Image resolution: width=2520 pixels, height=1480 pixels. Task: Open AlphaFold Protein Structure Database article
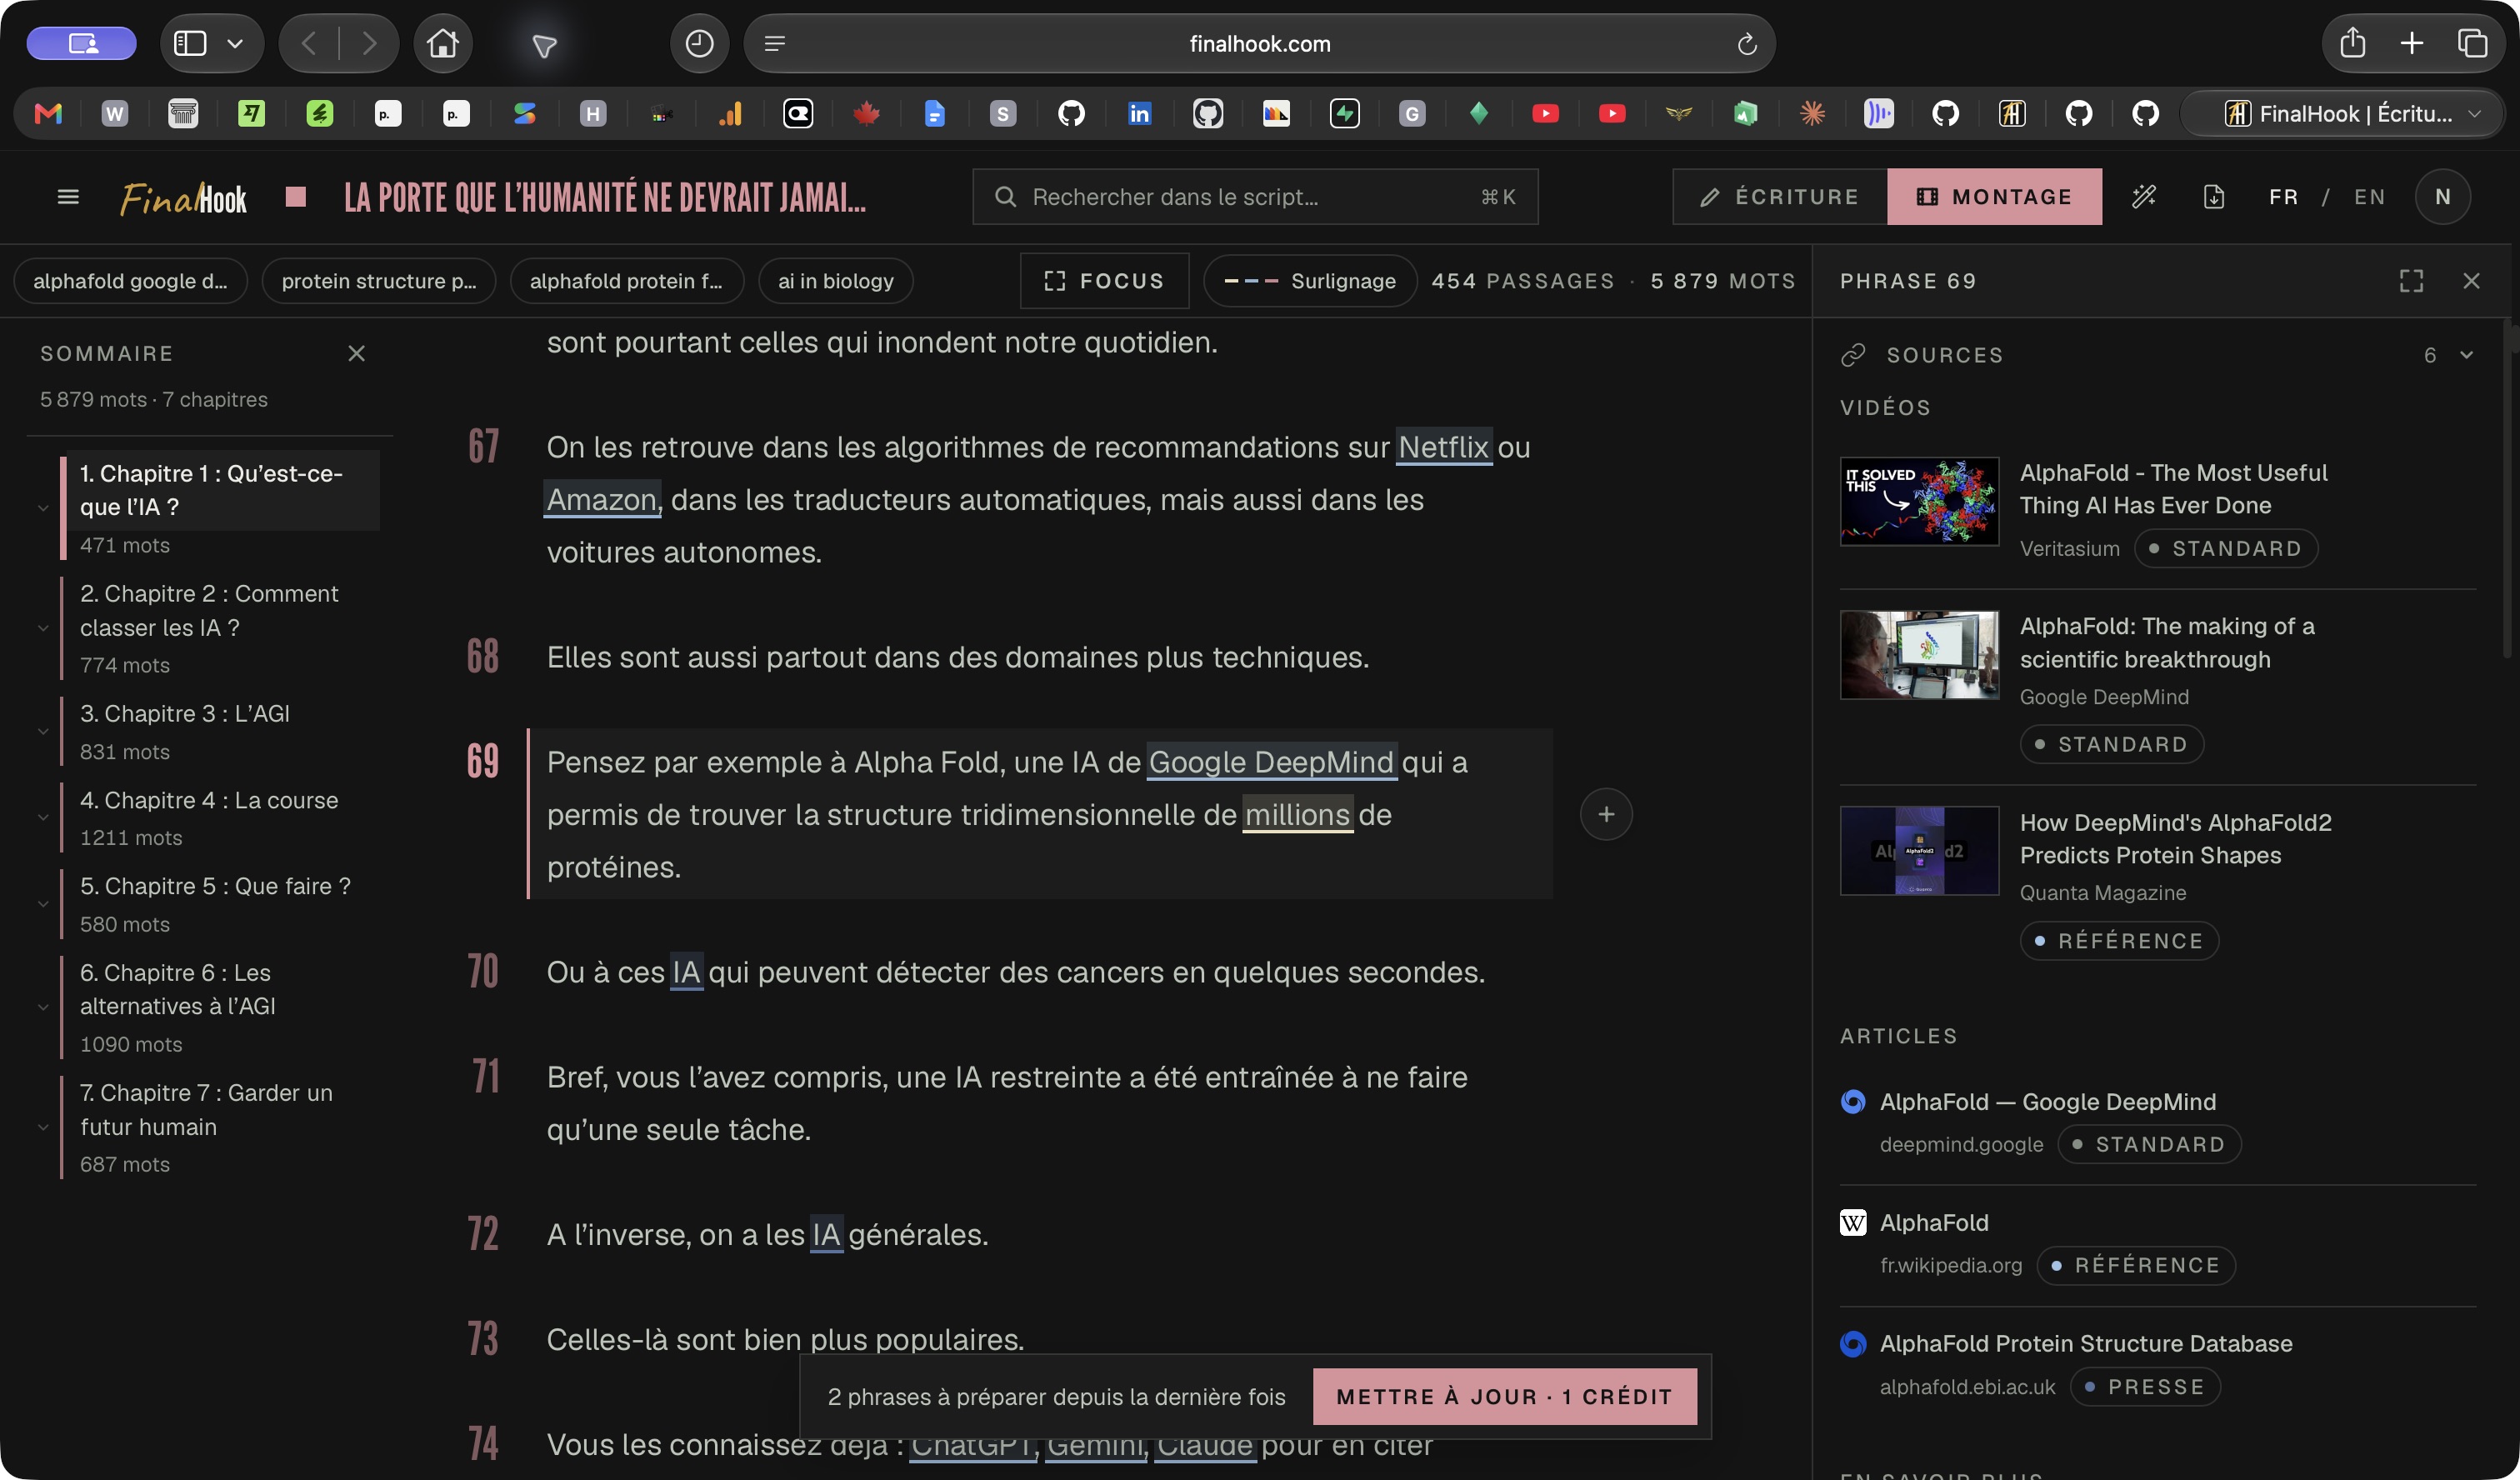[2085, 1343]
